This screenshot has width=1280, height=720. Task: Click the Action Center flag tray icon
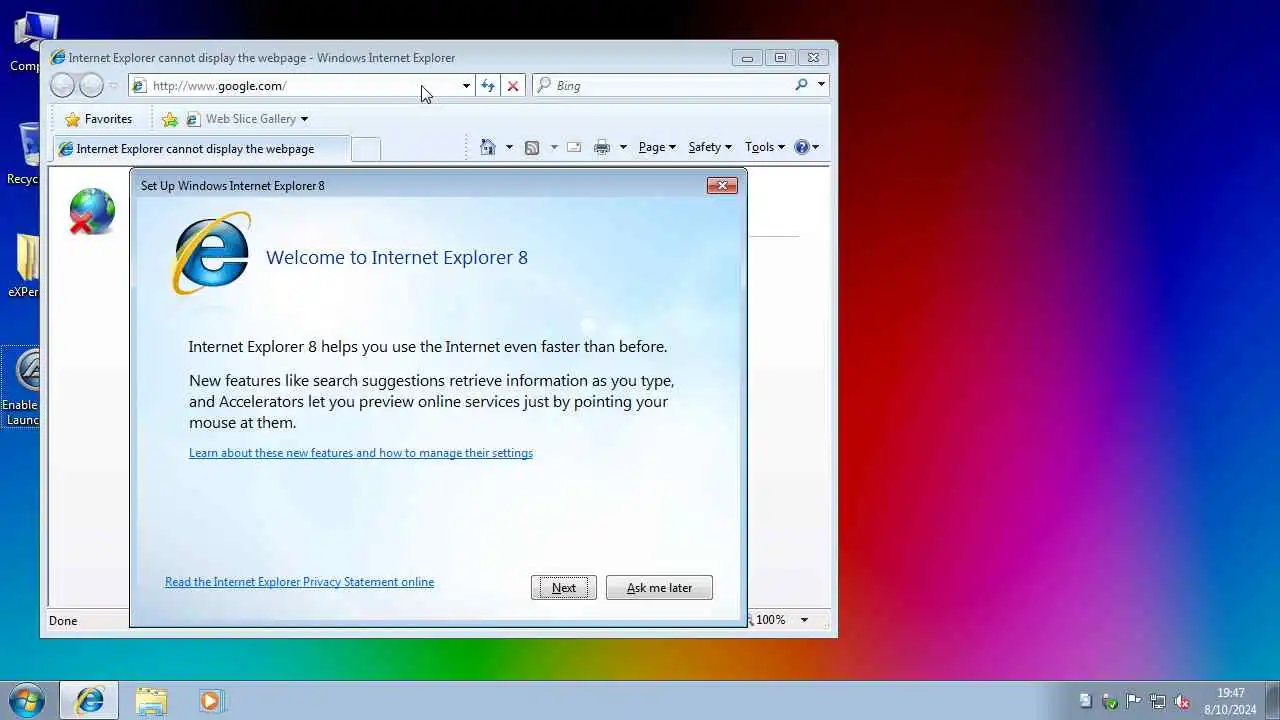1134,701
